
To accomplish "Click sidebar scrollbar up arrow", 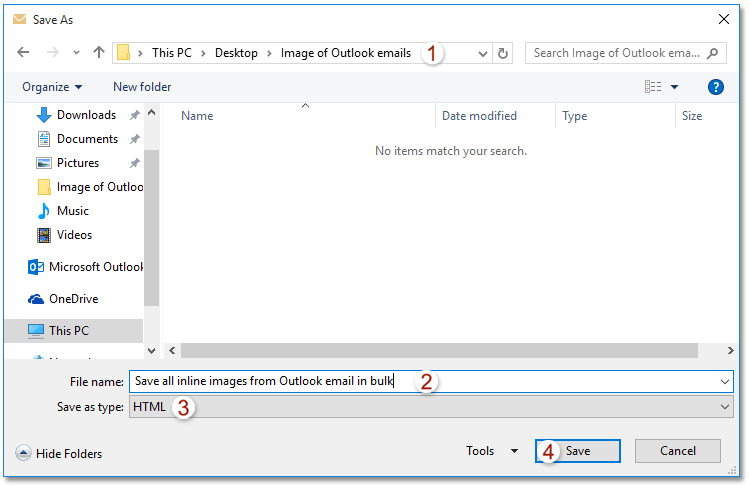I will click(x=151, y=113).
